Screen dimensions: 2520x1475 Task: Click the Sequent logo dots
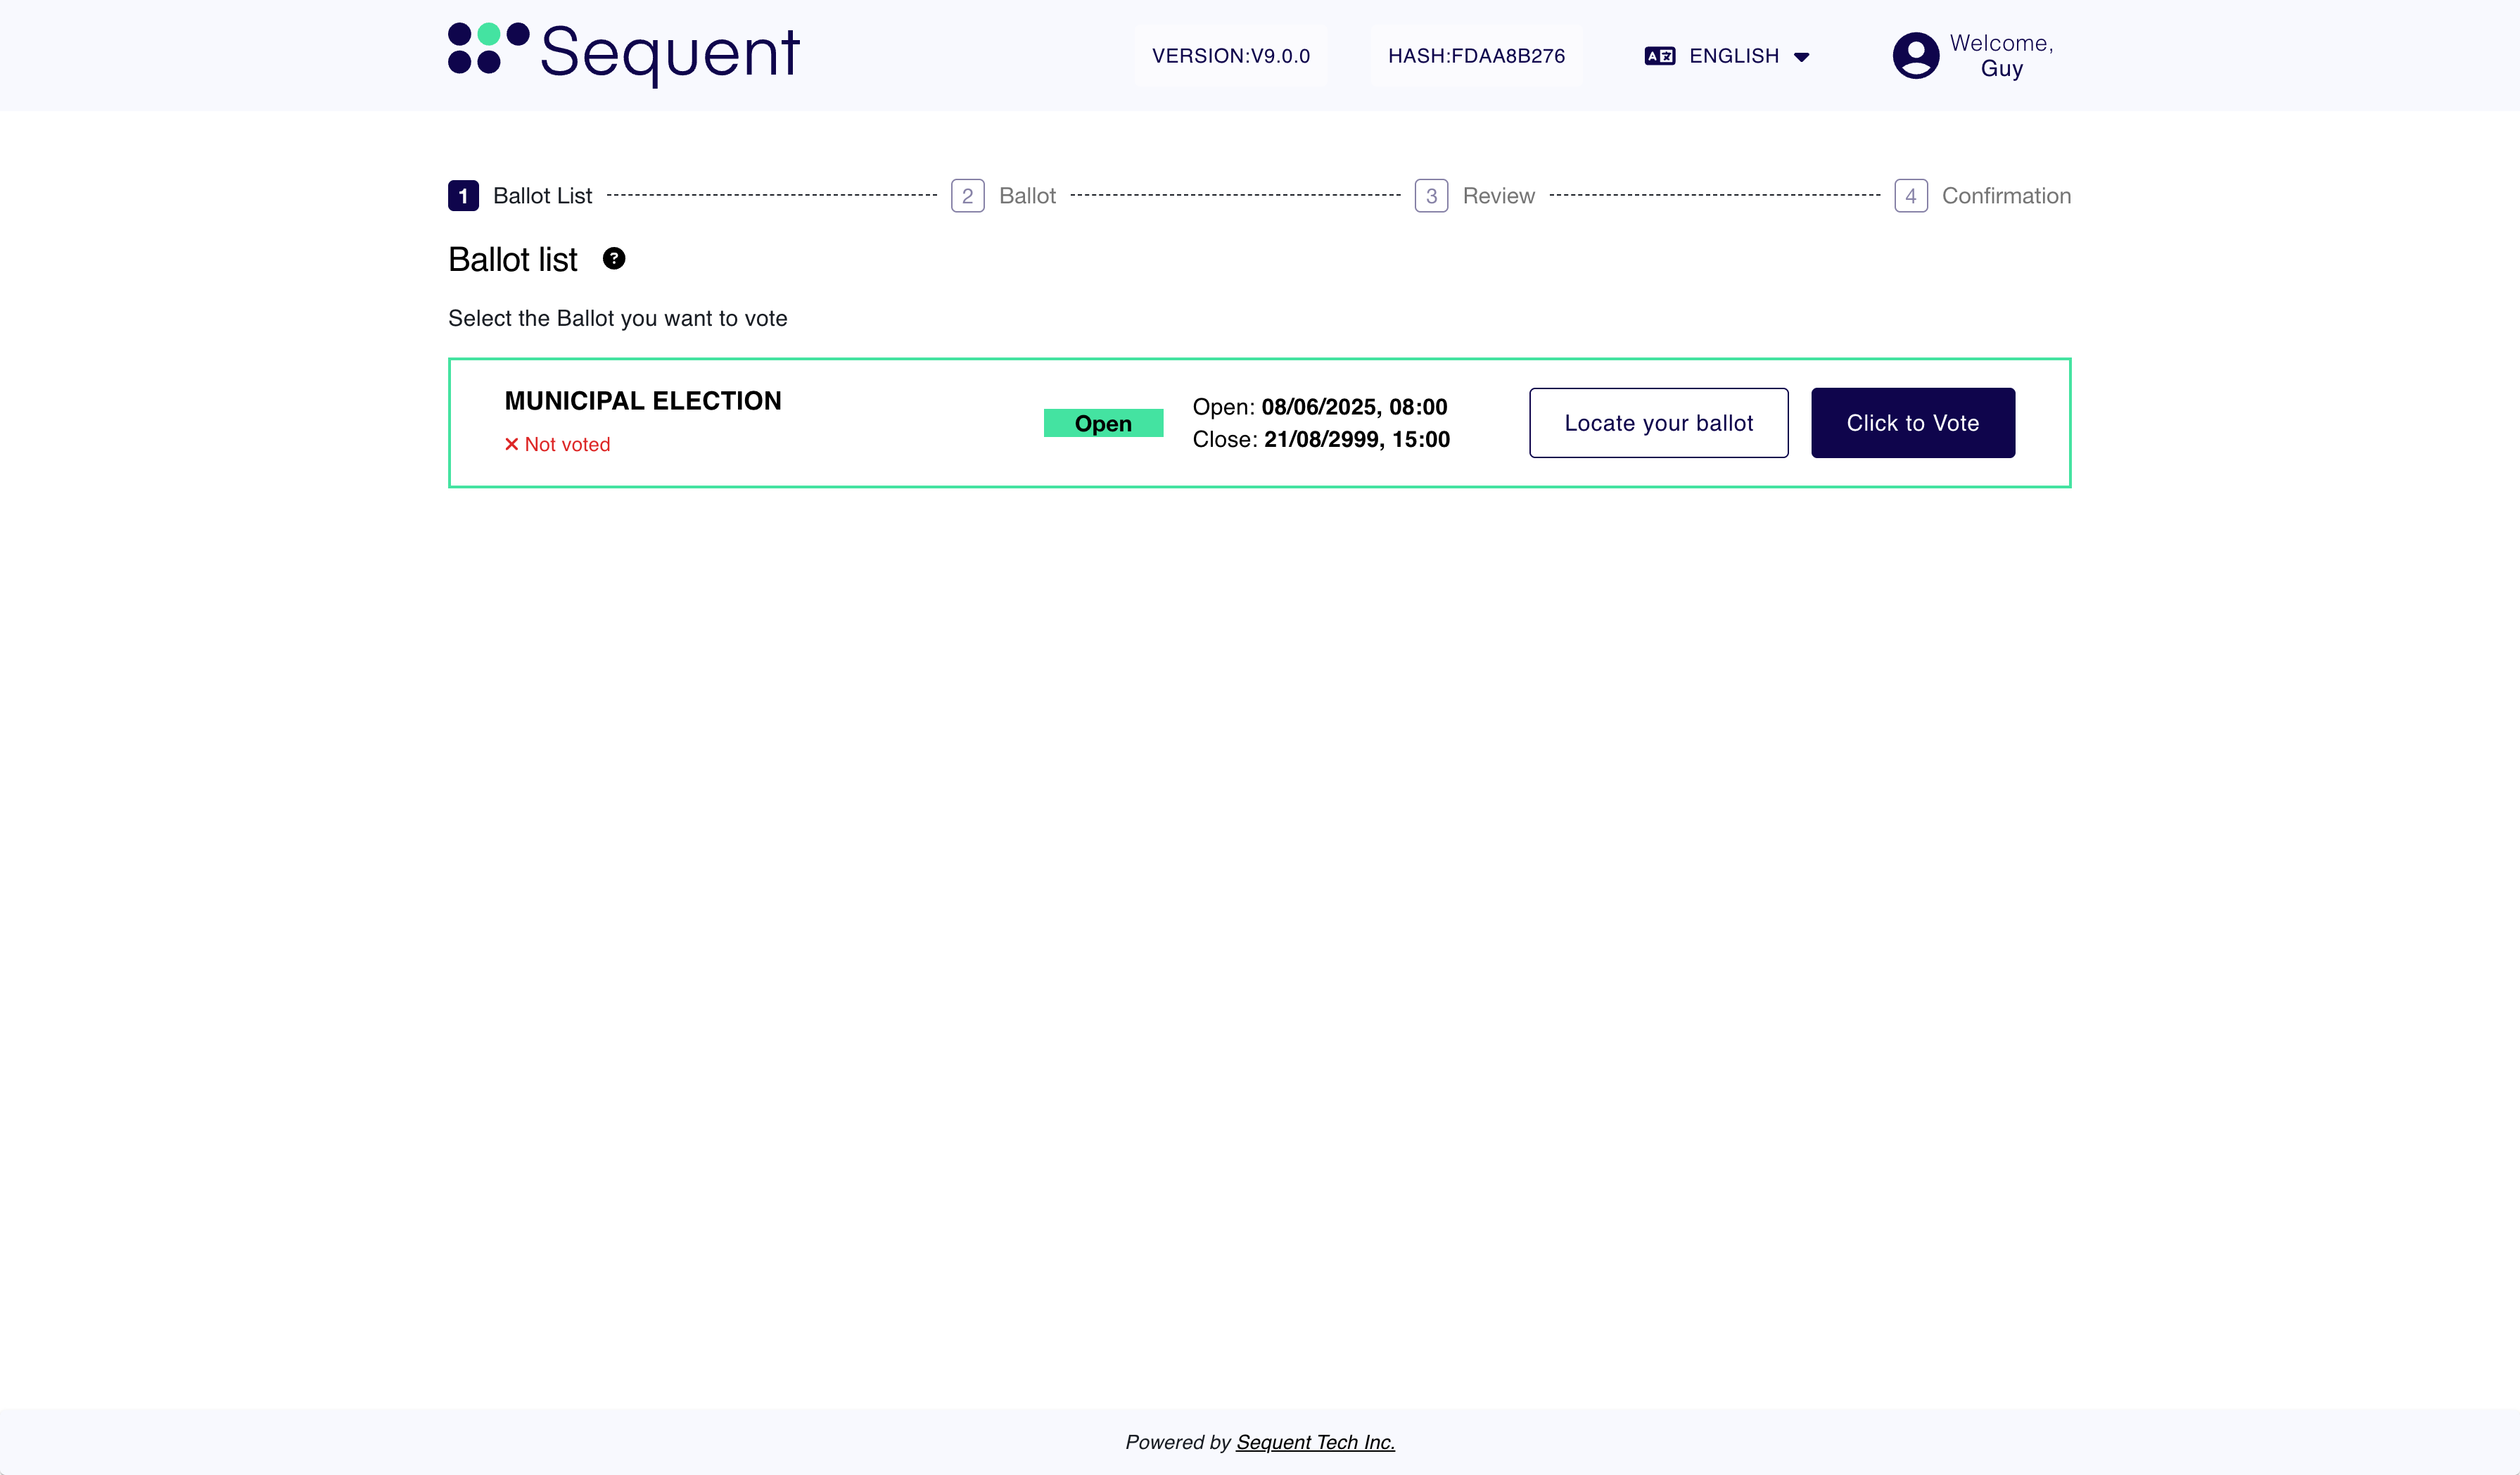(488, 48)
